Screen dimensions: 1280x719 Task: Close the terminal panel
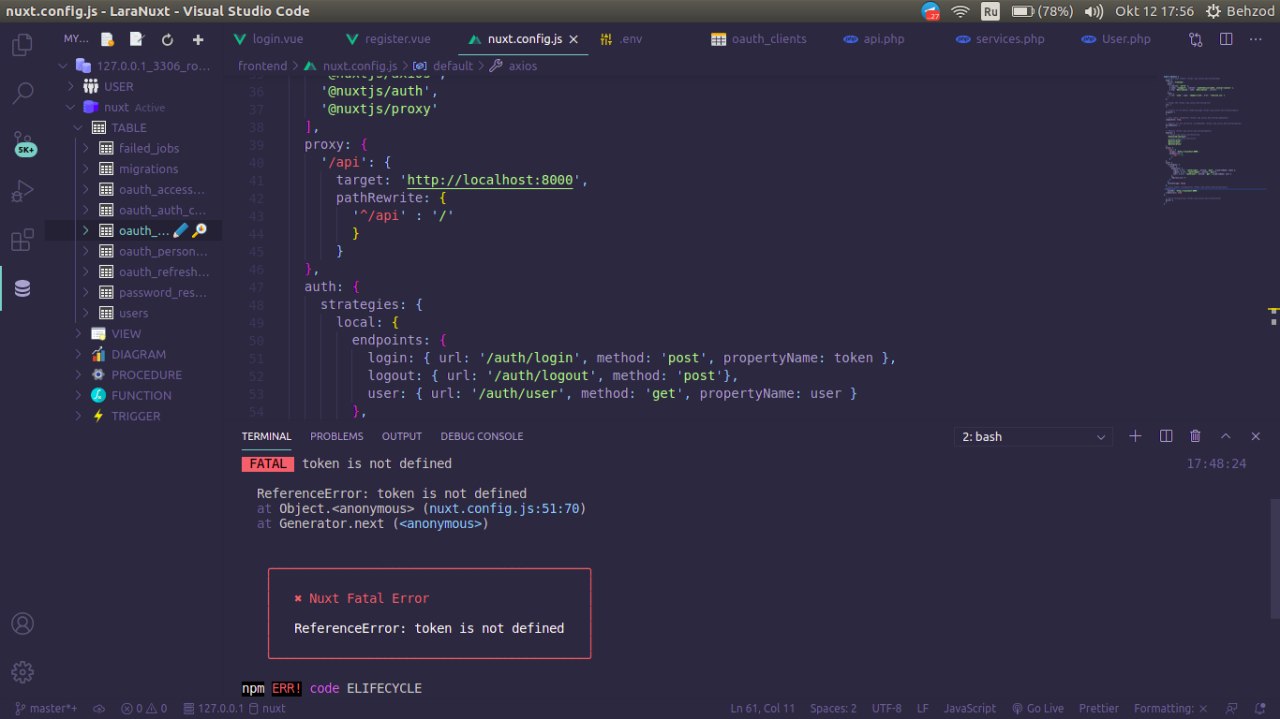[x=1256, y=436]
